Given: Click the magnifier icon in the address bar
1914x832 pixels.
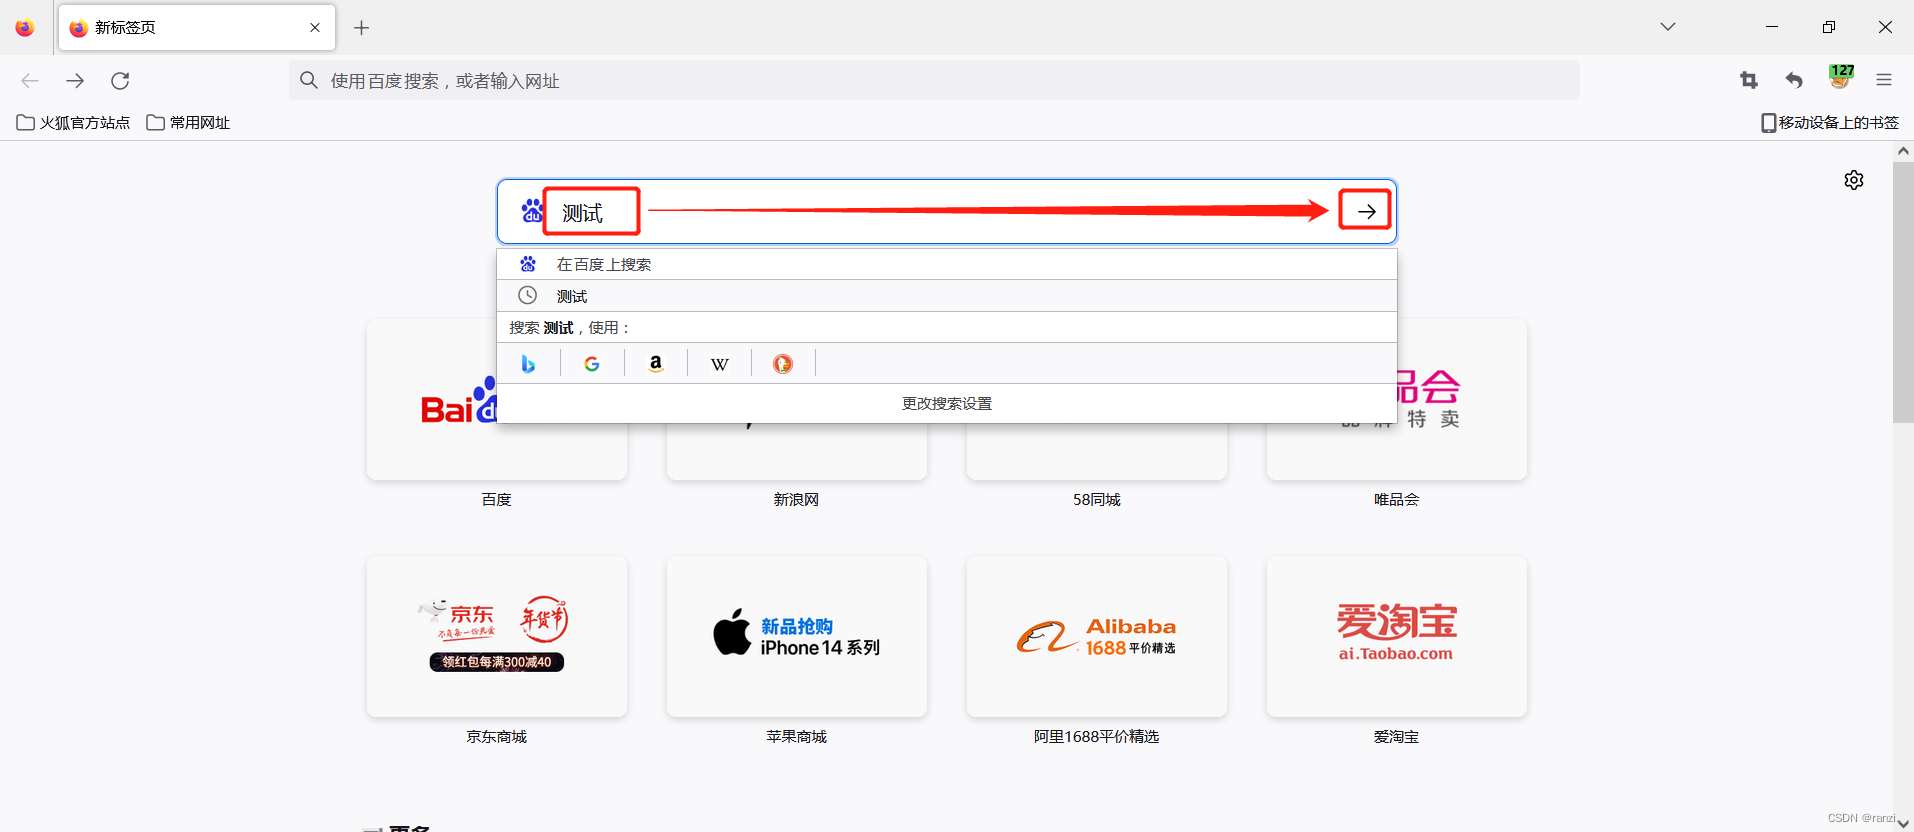Looking at the screenshot, I should (309, 80).
